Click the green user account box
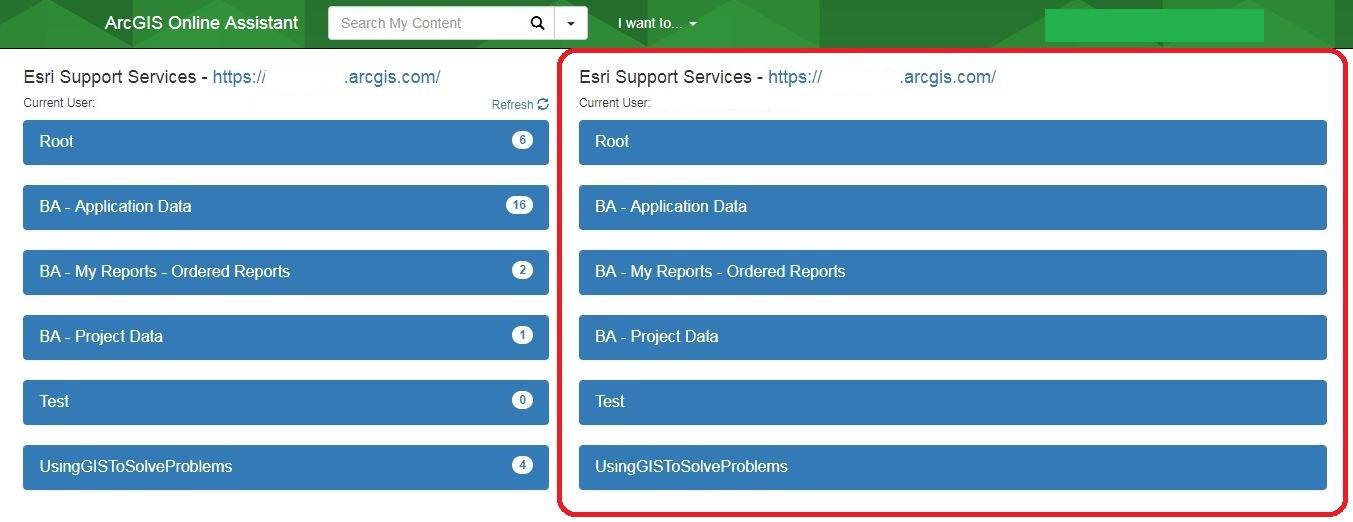 [x=1154, y=25]
